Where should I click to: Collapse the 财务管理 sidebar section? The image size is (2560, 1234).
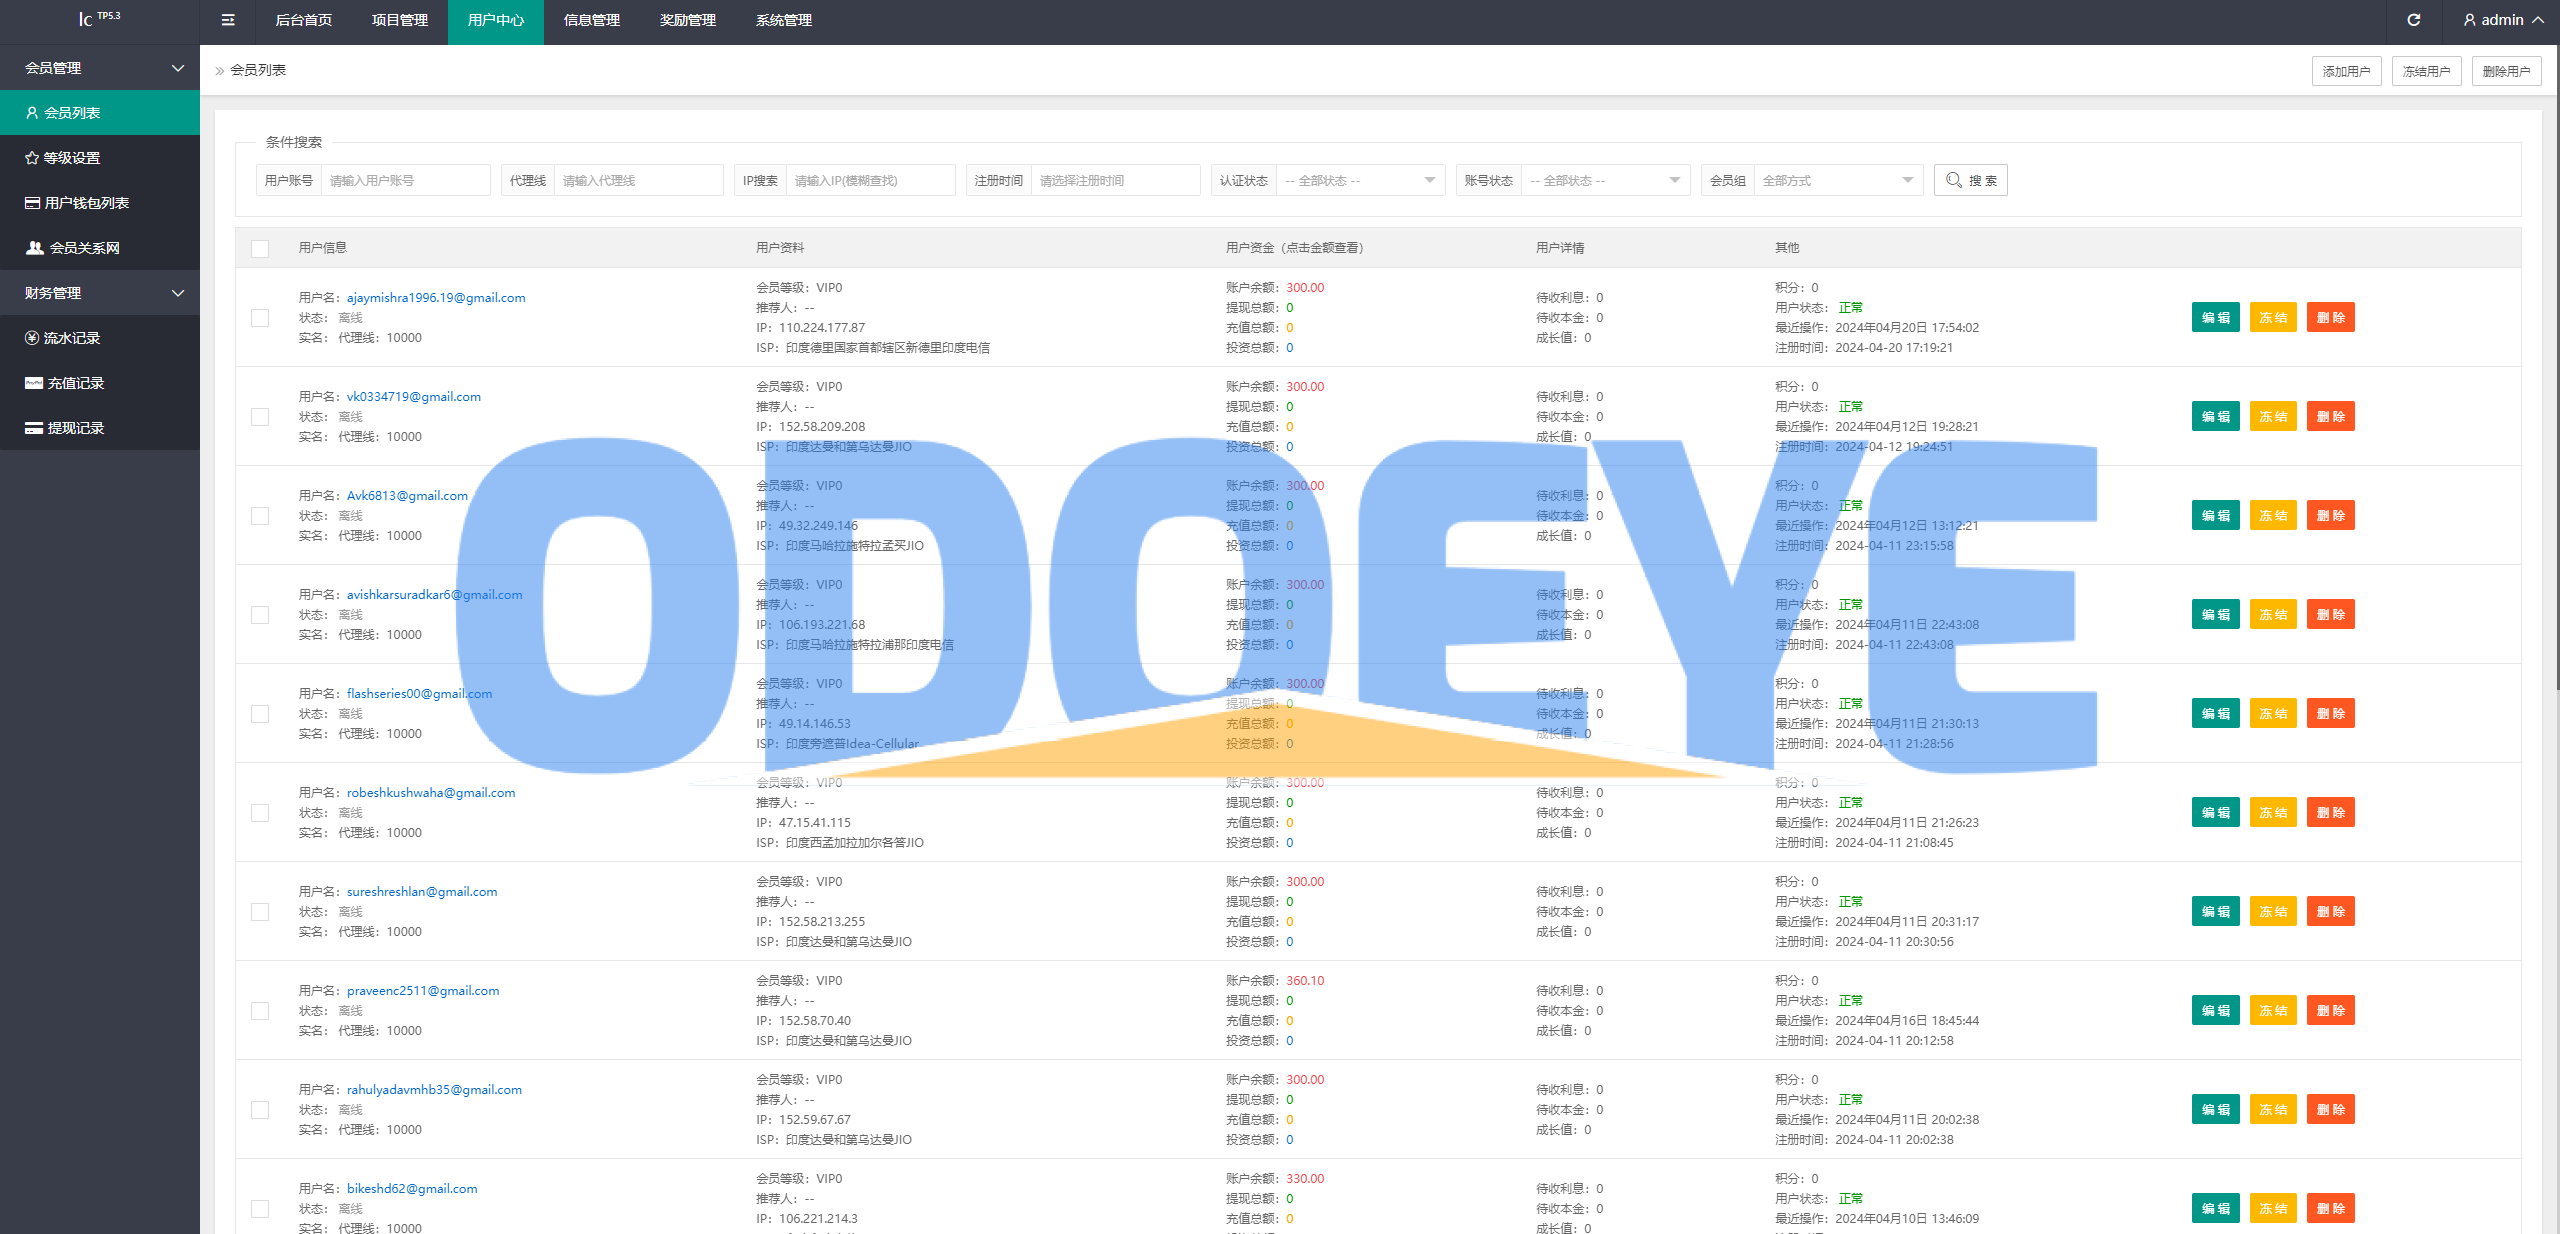click(x=100, y=293)
